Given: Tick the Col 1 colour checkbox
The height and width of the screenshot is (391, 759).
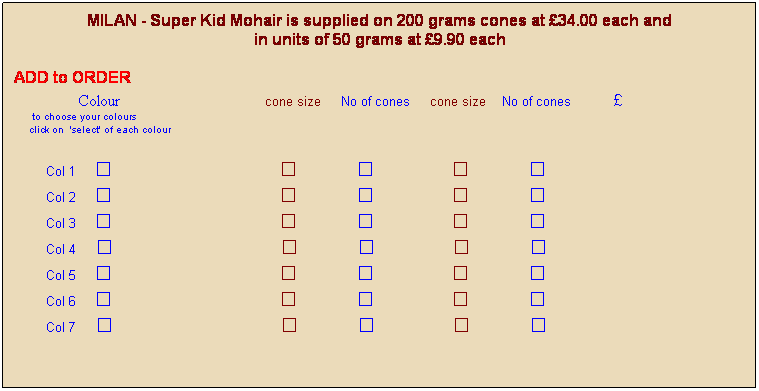Looking at the screenshot, I should tap(103, 169).
